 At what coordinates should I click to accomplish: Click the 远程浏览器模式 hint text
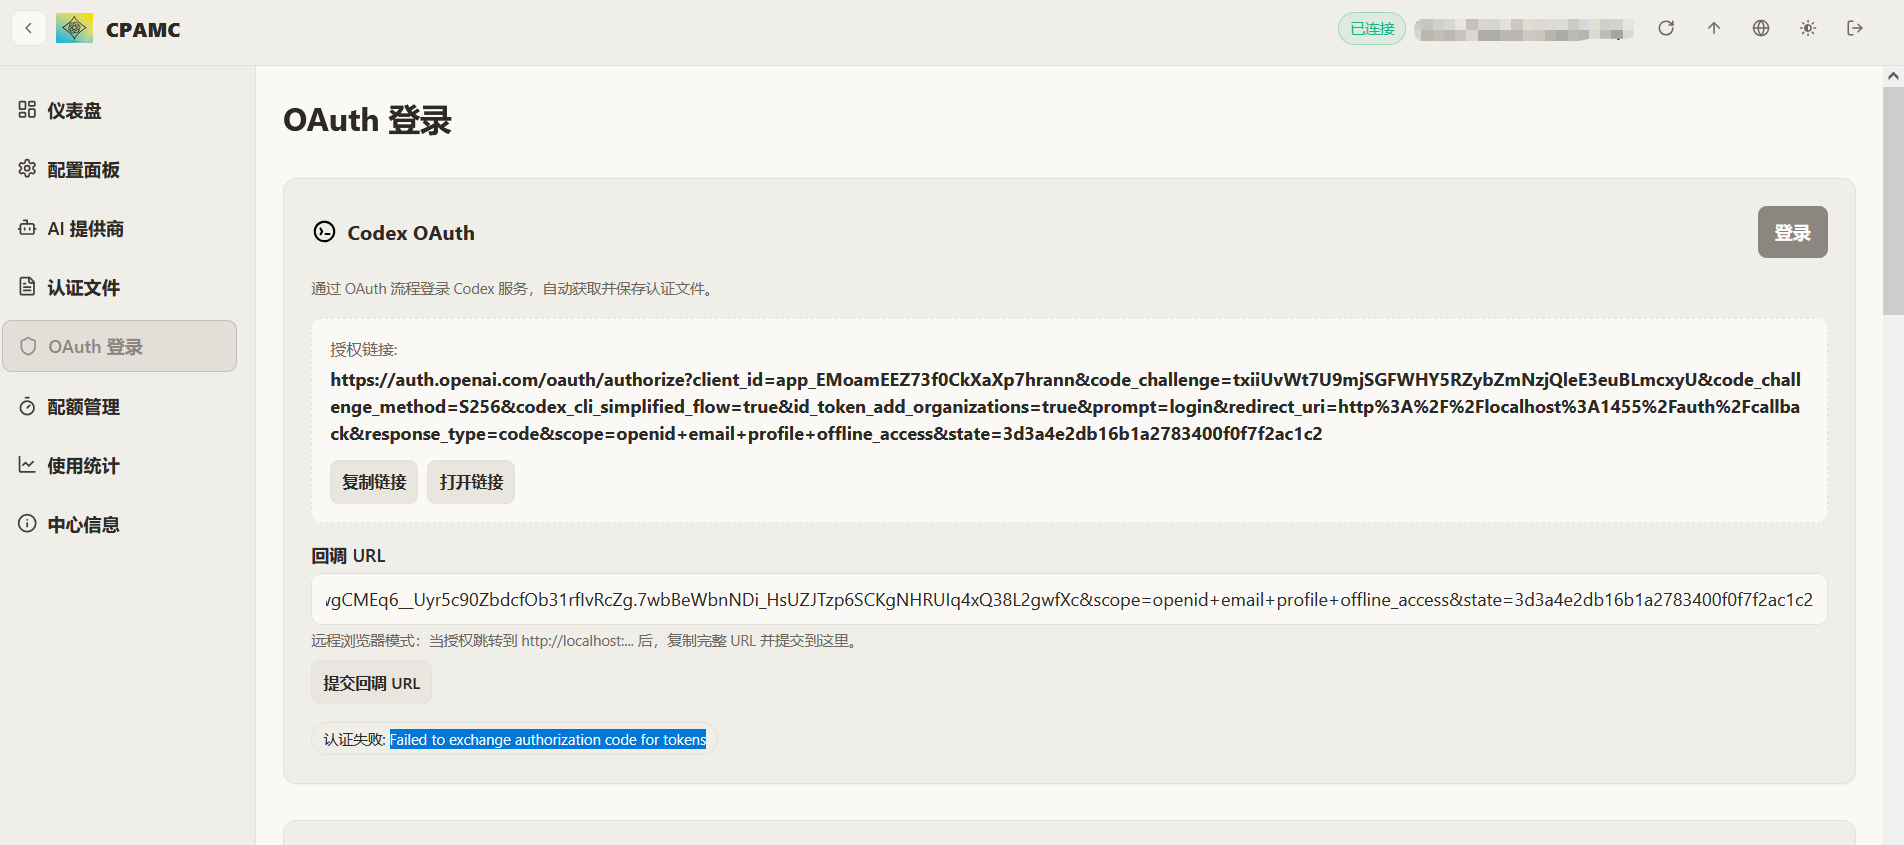586,641
